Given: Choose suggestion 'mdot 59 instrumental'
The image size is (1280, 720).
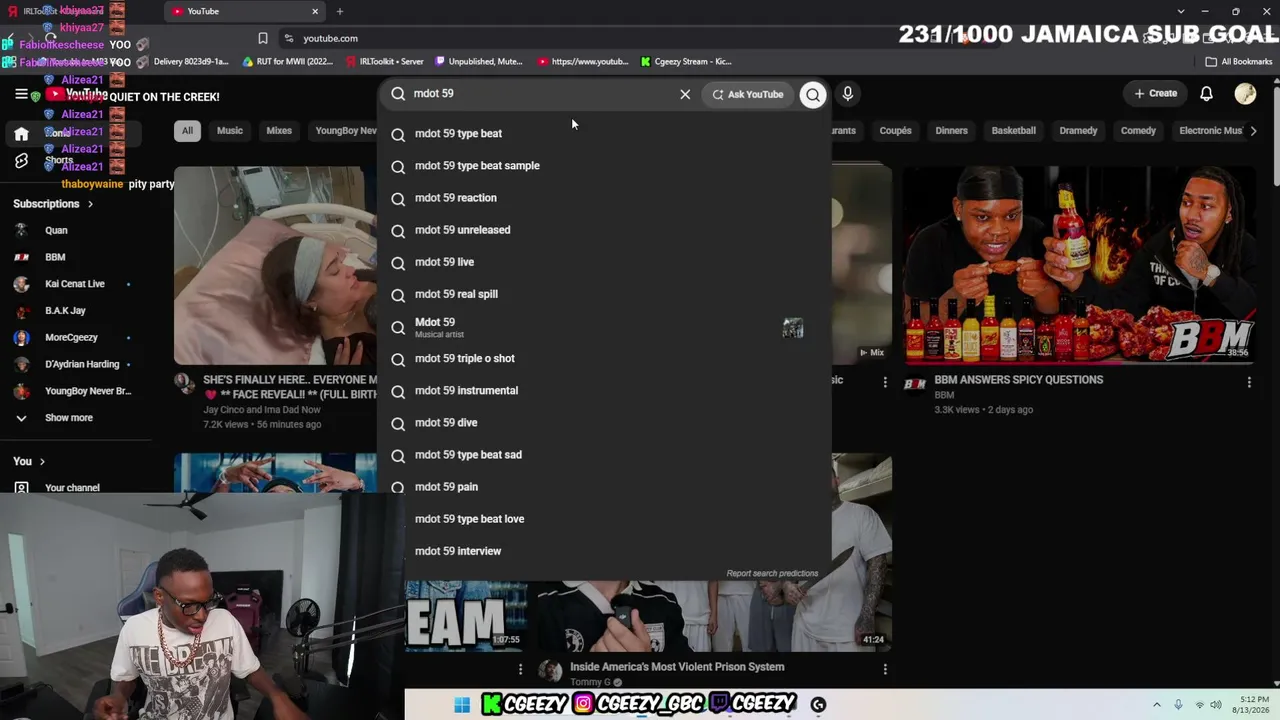Looking at the screenshot, I should (604, 391).
